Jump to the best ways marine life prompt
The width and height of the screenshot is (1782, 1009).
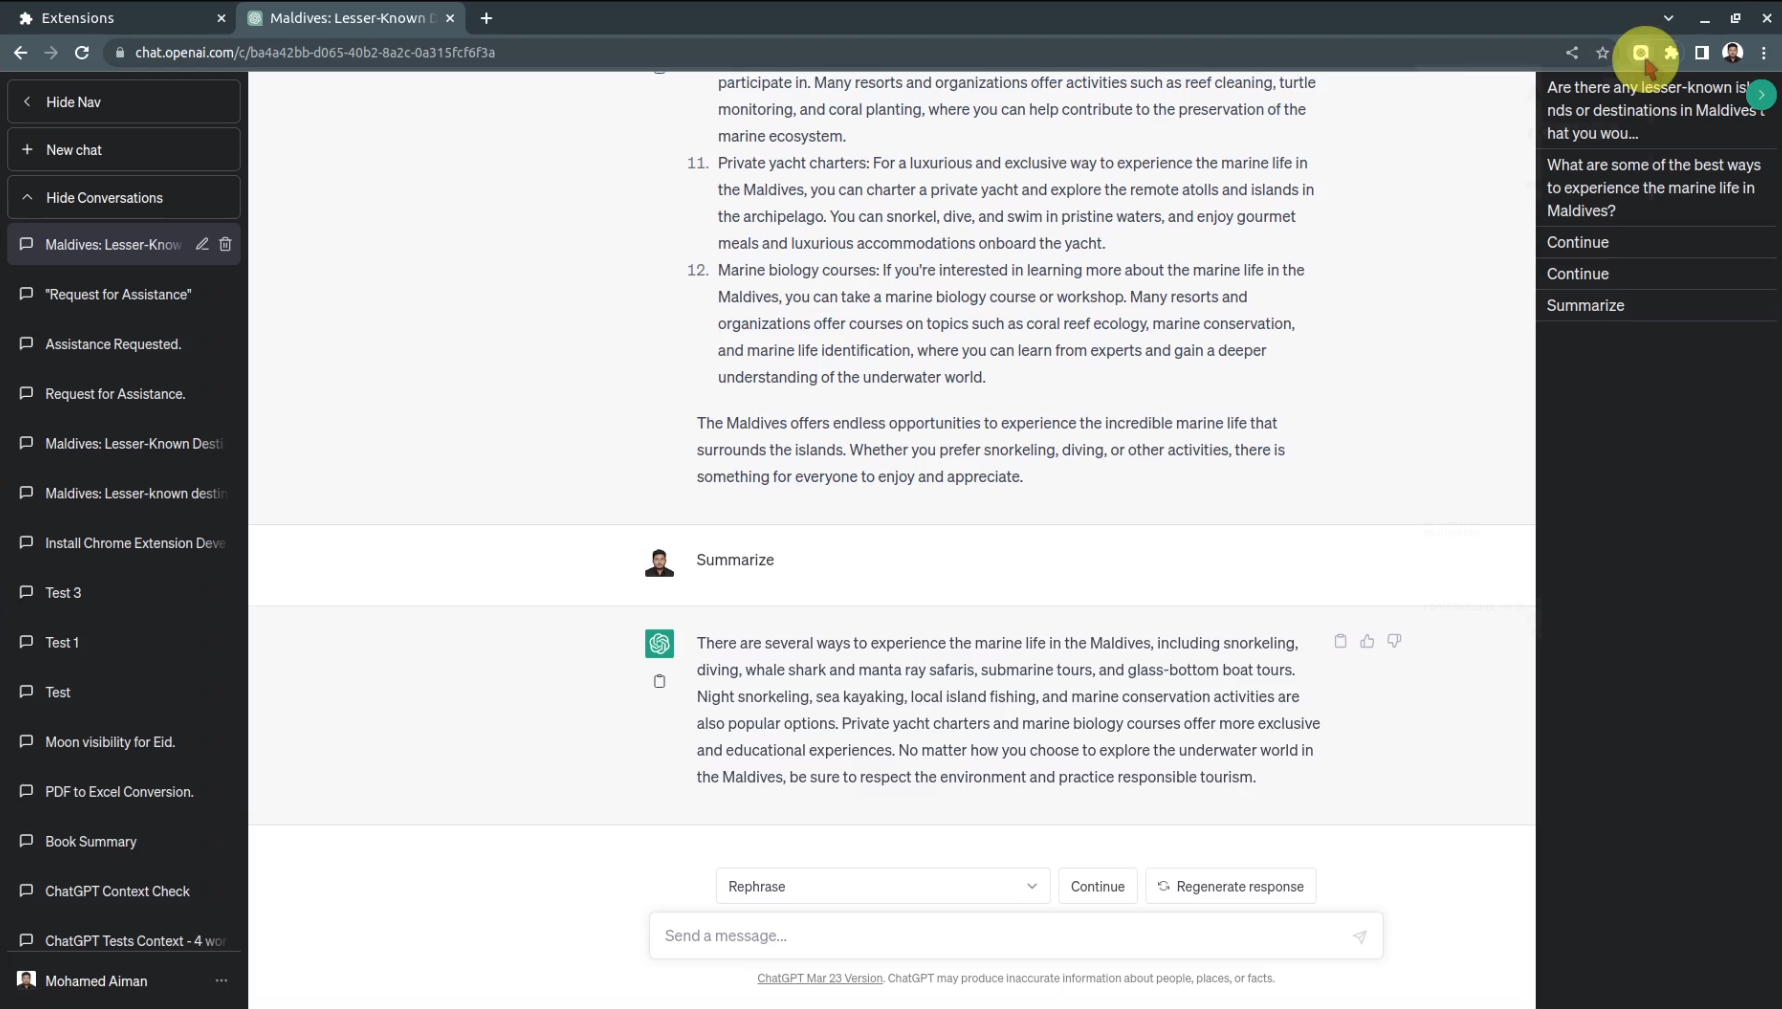(1655, 188)
